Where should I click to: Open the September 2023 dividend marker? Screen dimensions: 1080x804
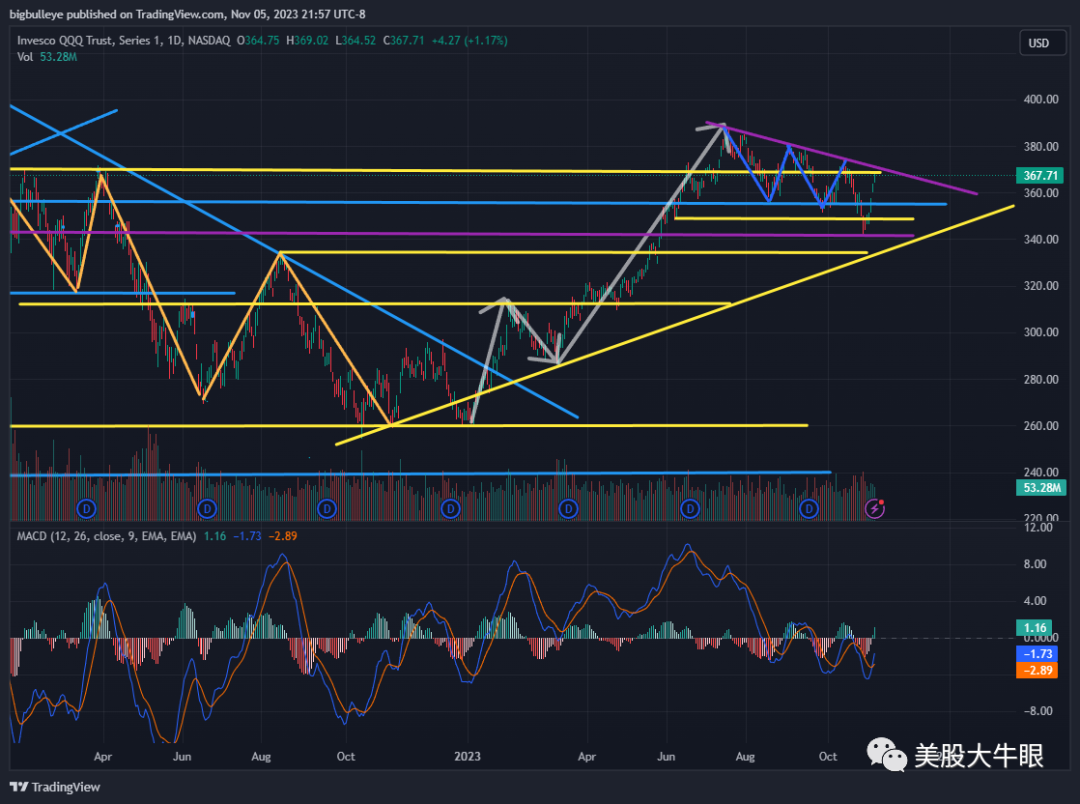click(809, 509)
